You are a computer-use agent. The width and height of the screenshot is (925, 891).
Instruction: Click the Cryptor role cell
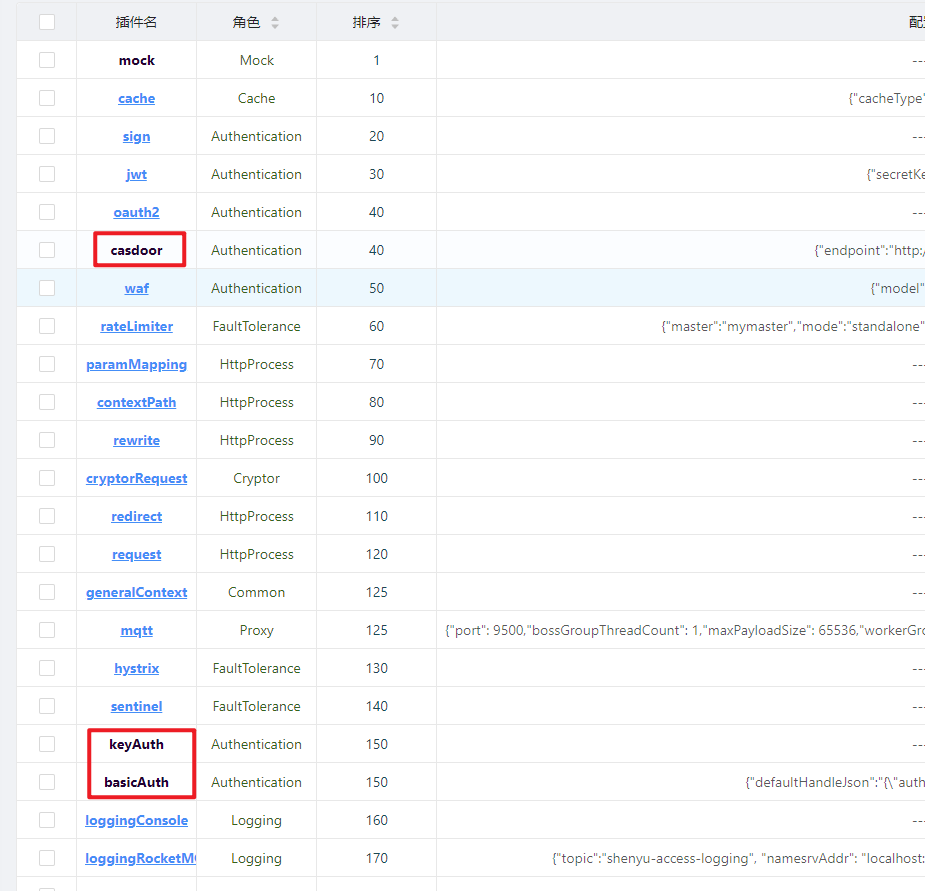(257, 479)
